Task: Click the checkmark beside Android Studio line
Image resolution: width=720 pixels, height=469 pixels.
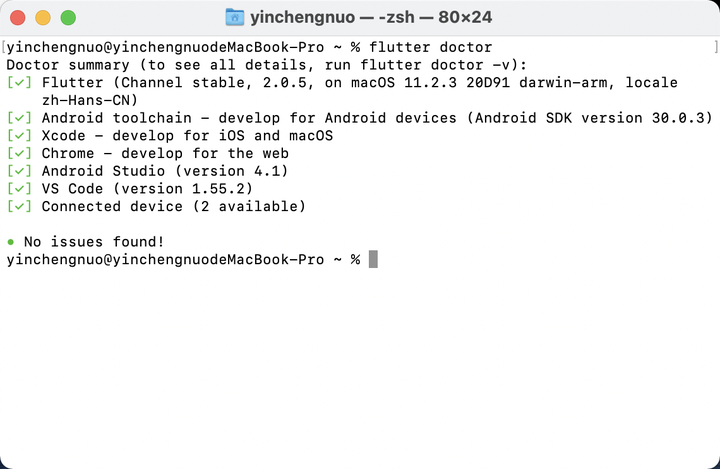Action: [x=19, y=171]
